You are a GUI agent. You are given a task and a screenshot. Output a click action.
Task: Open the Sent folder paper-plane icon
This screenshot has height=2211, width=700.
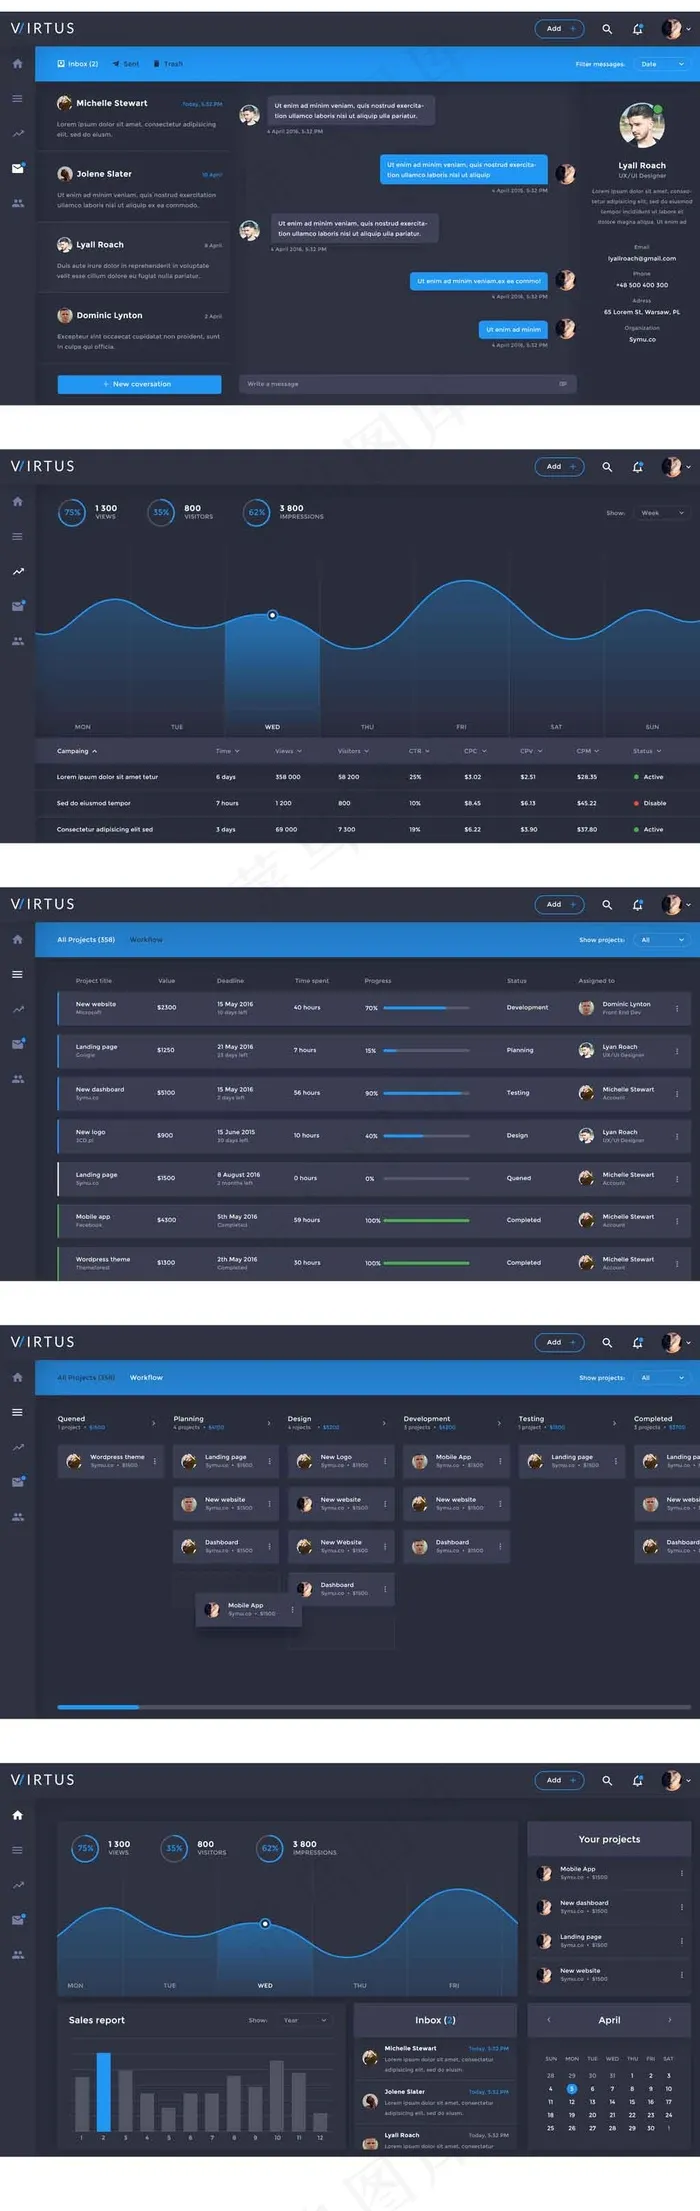coord(116,64)
